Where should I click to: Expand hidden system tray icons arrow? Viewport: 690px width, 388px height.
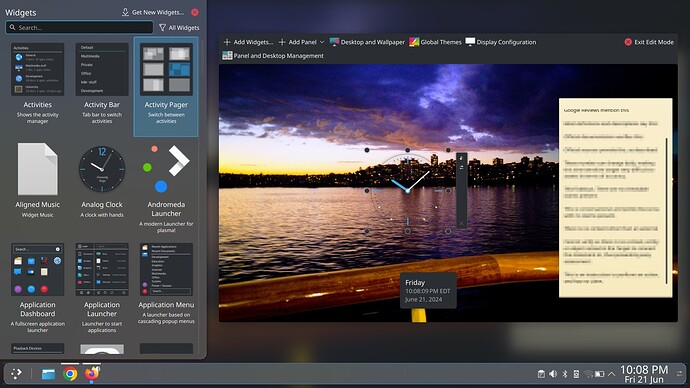tap(611, 374)
